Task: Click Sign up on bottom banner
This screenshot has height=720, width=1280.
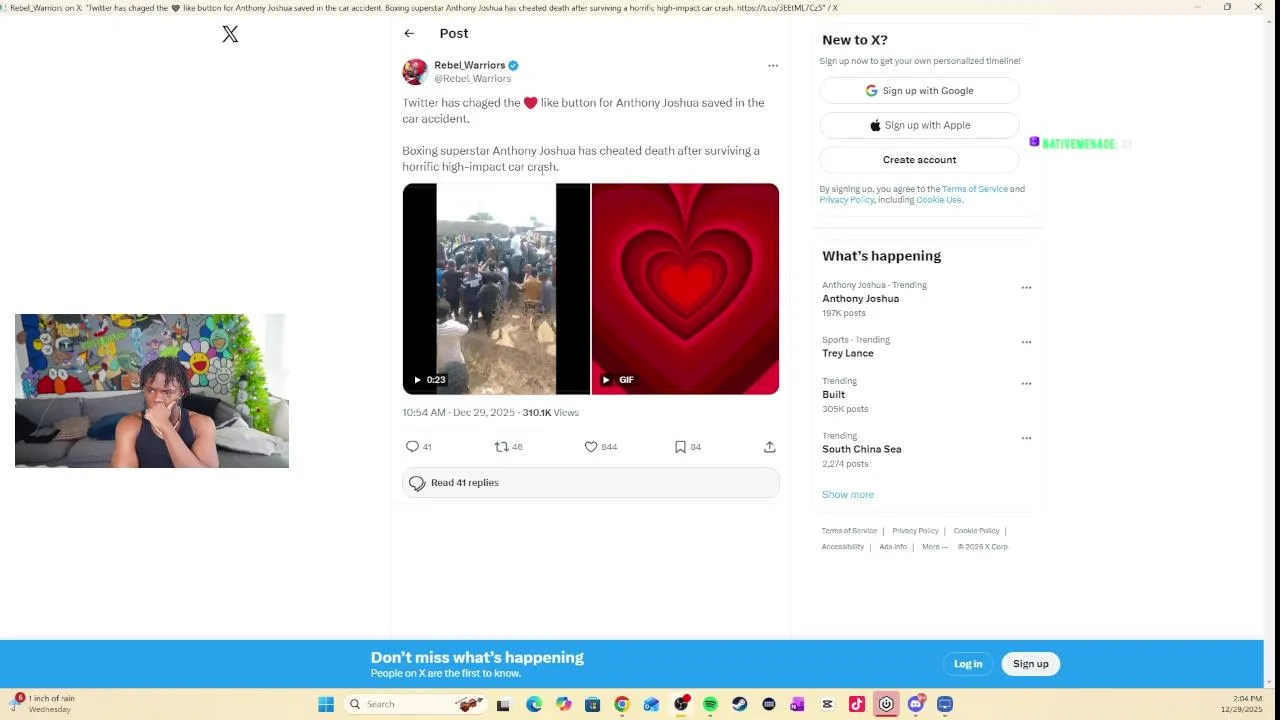Action: click(1030, 664)
